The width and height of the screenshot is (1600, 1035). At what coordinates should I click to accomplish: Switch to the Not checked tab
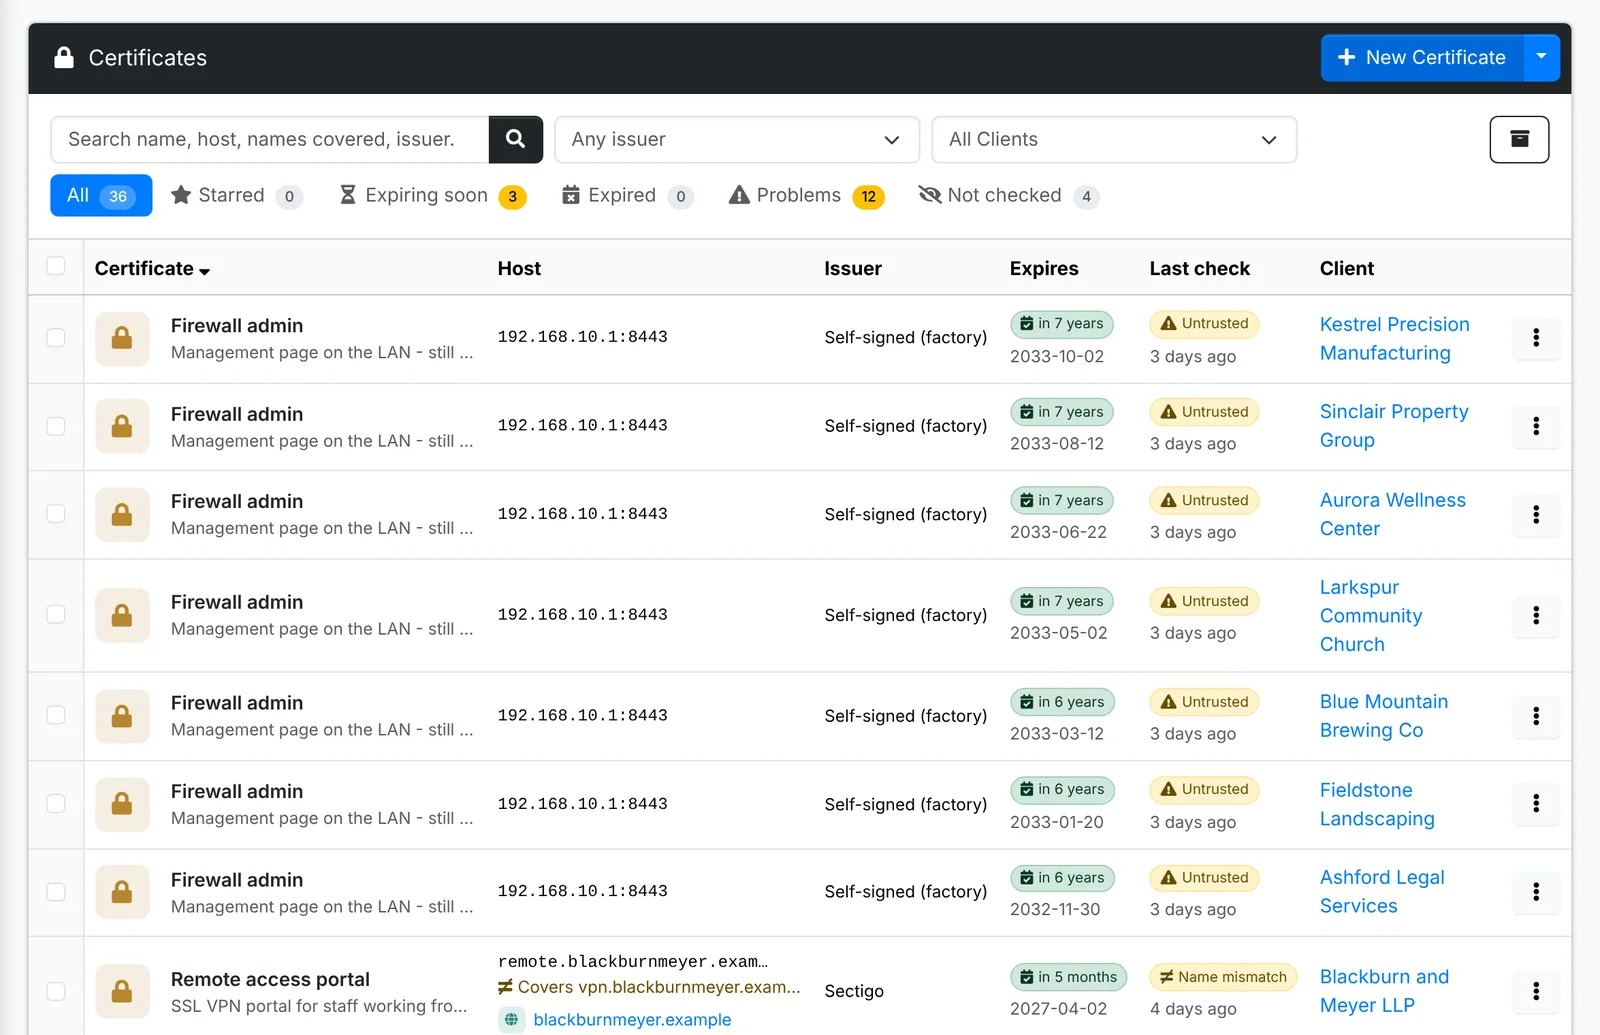[x=1008, y=195]
